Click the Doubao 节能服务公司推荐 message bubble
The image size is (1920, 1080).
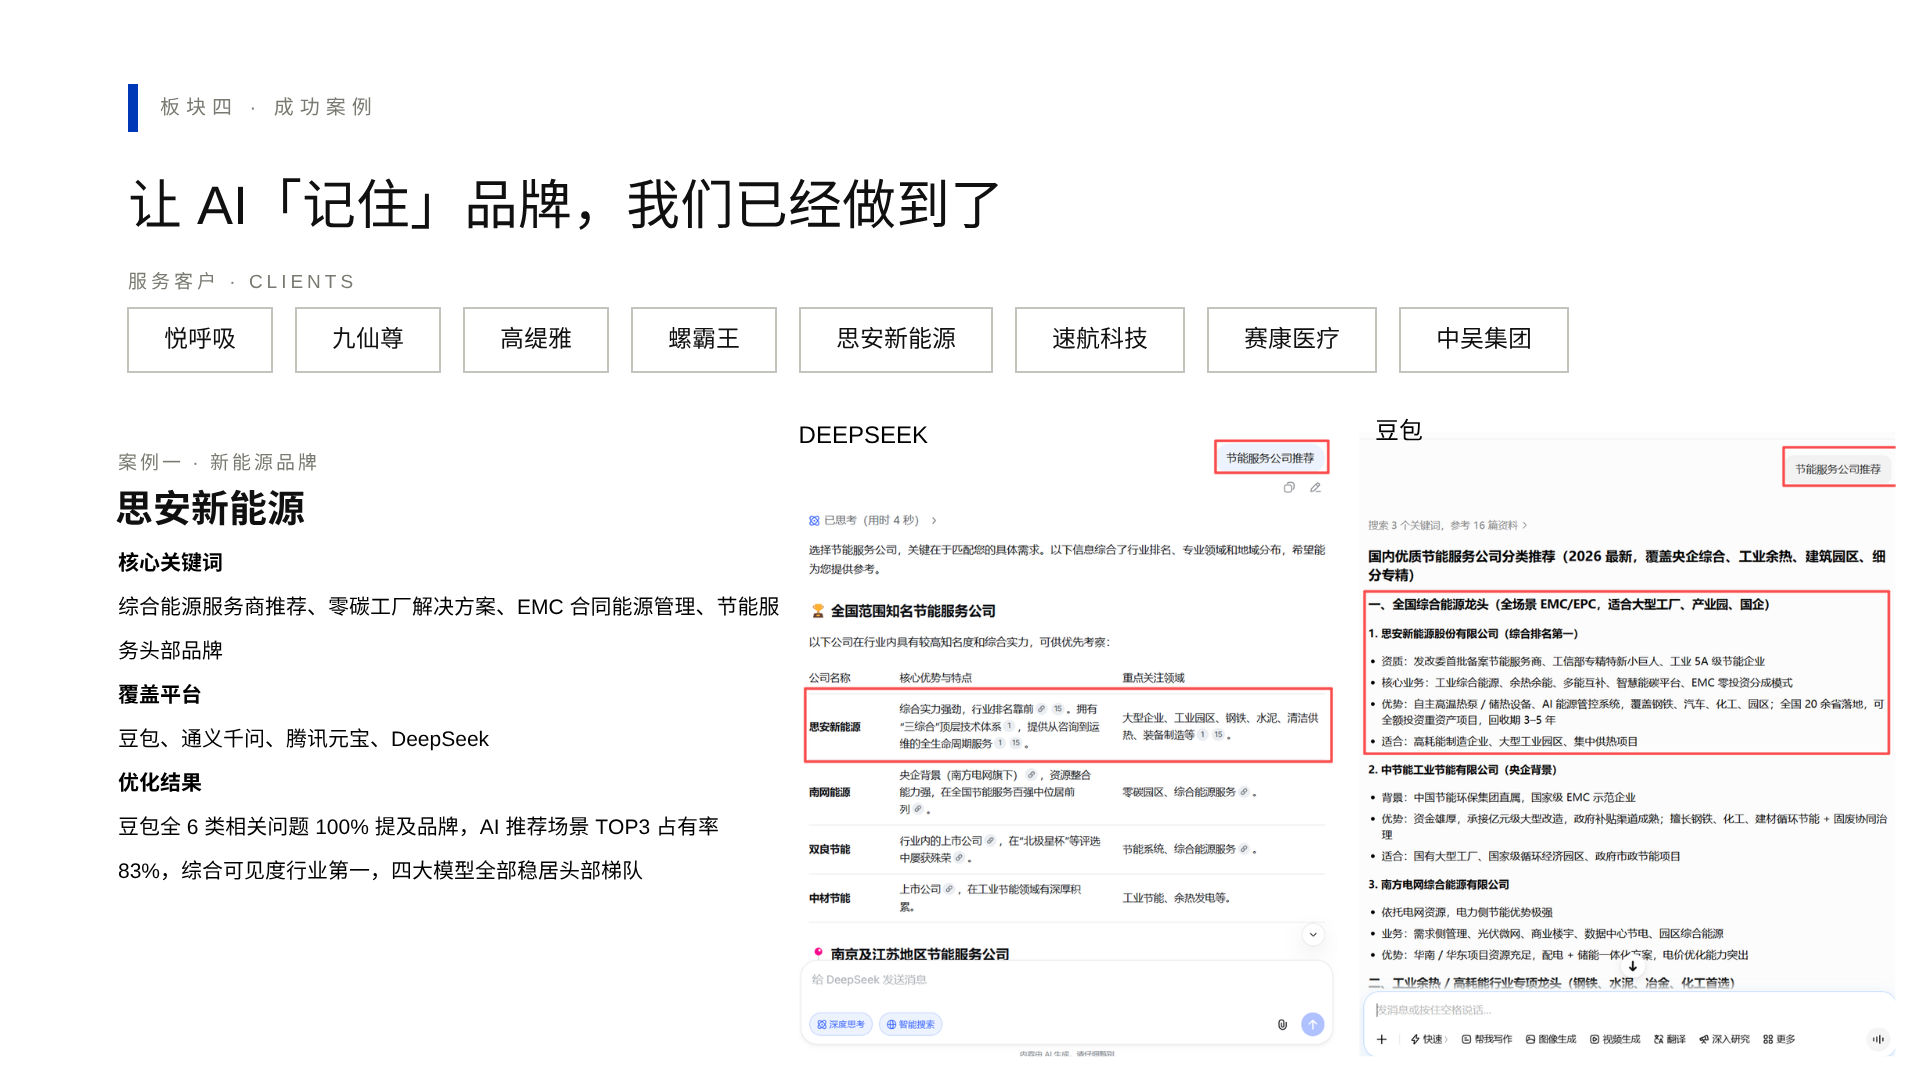tap(1838, 469)
